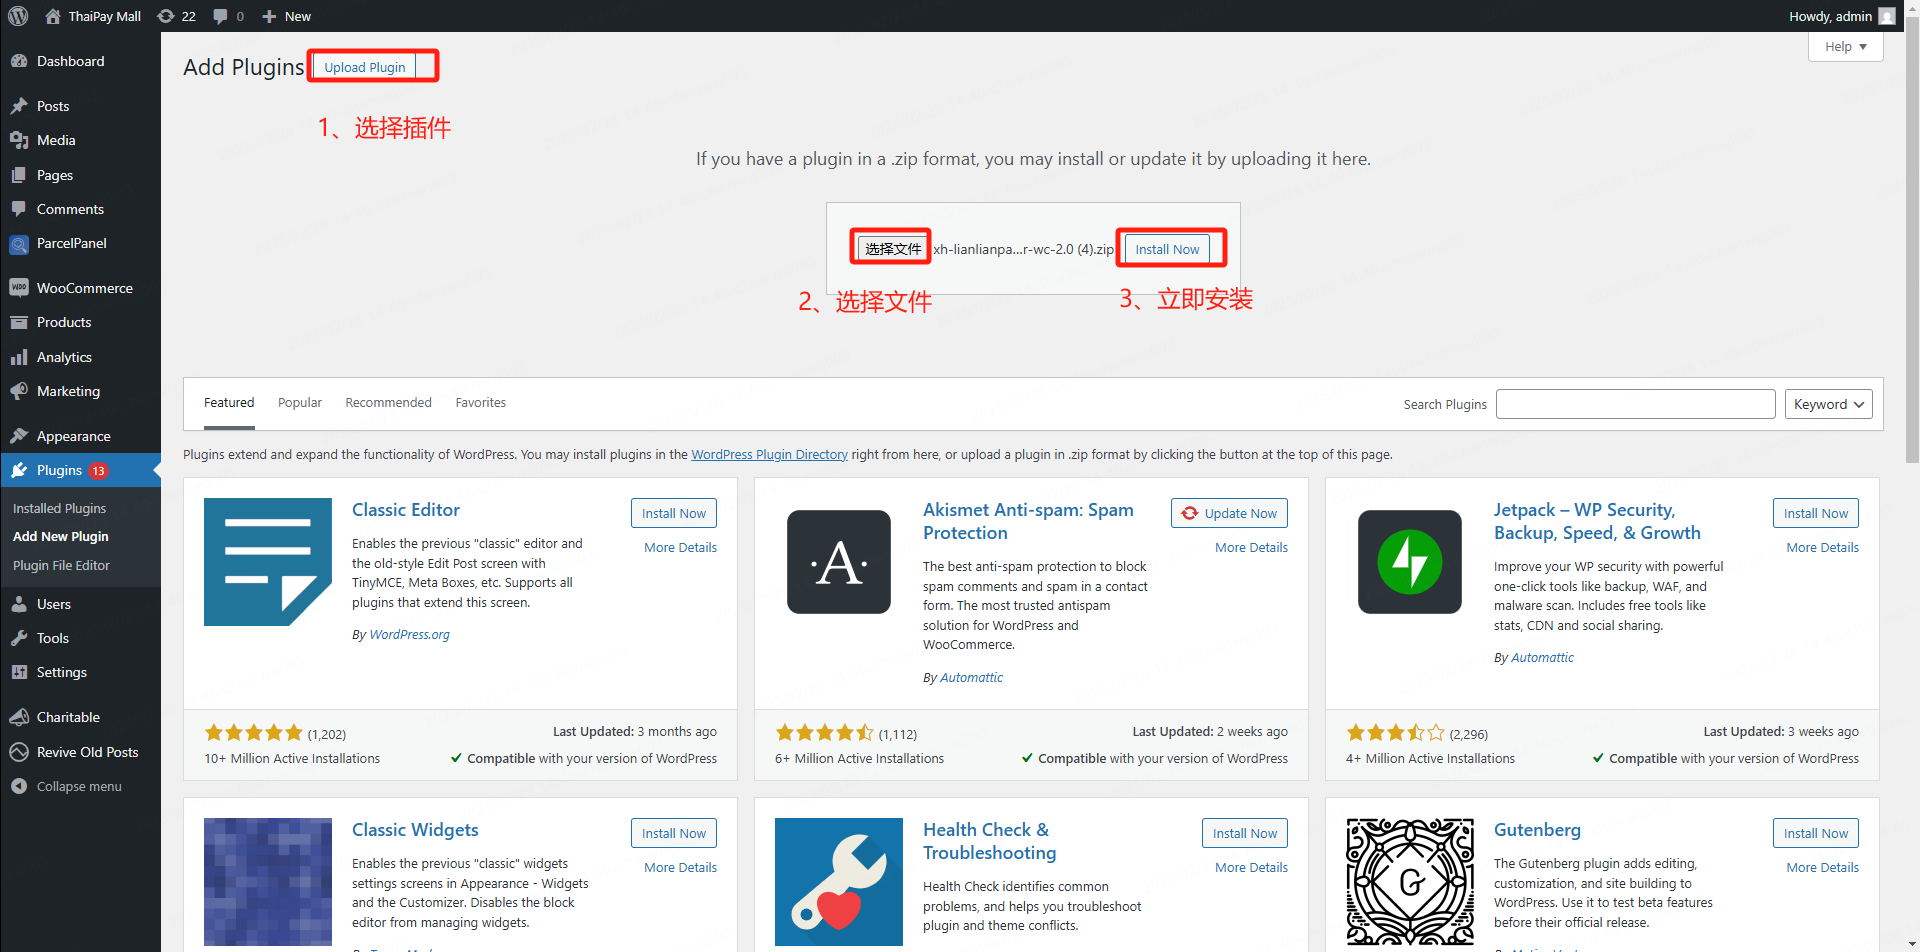Open Plugin File Editor submenu item
1920x952 pixels.
(x=61, y=565)
